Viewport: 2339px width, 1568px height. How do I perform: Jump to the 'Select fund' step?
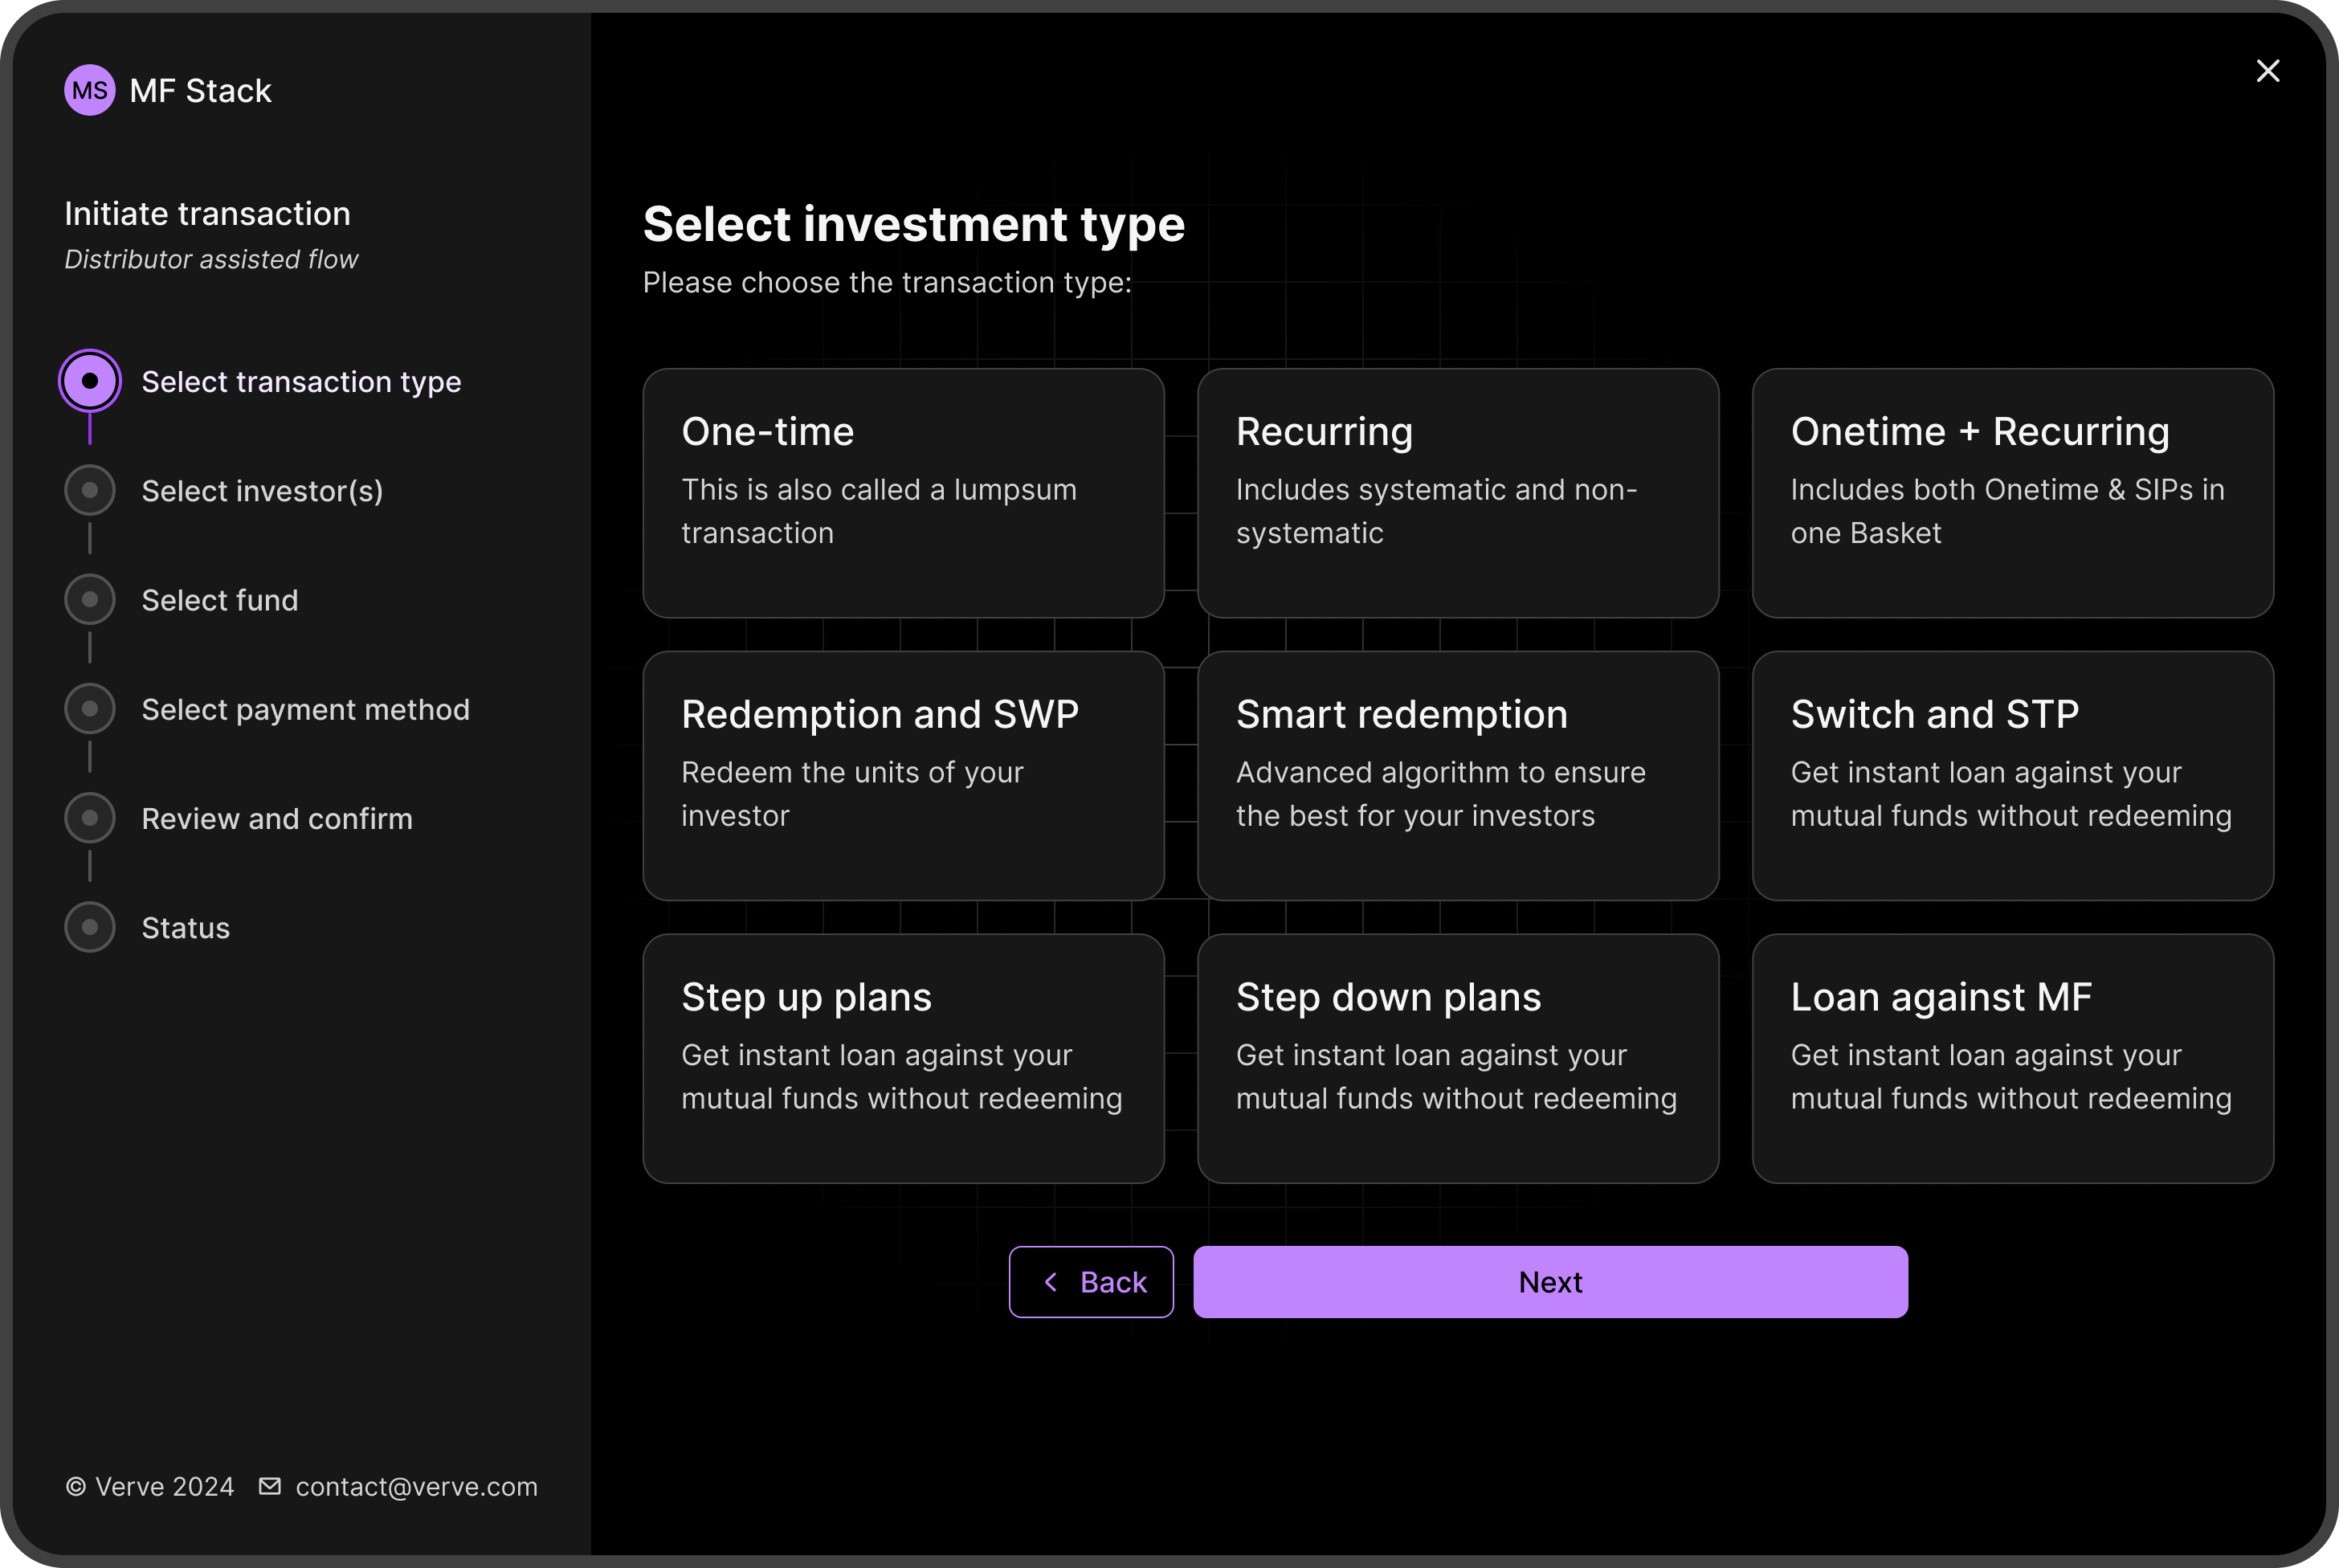pos(90,599)
